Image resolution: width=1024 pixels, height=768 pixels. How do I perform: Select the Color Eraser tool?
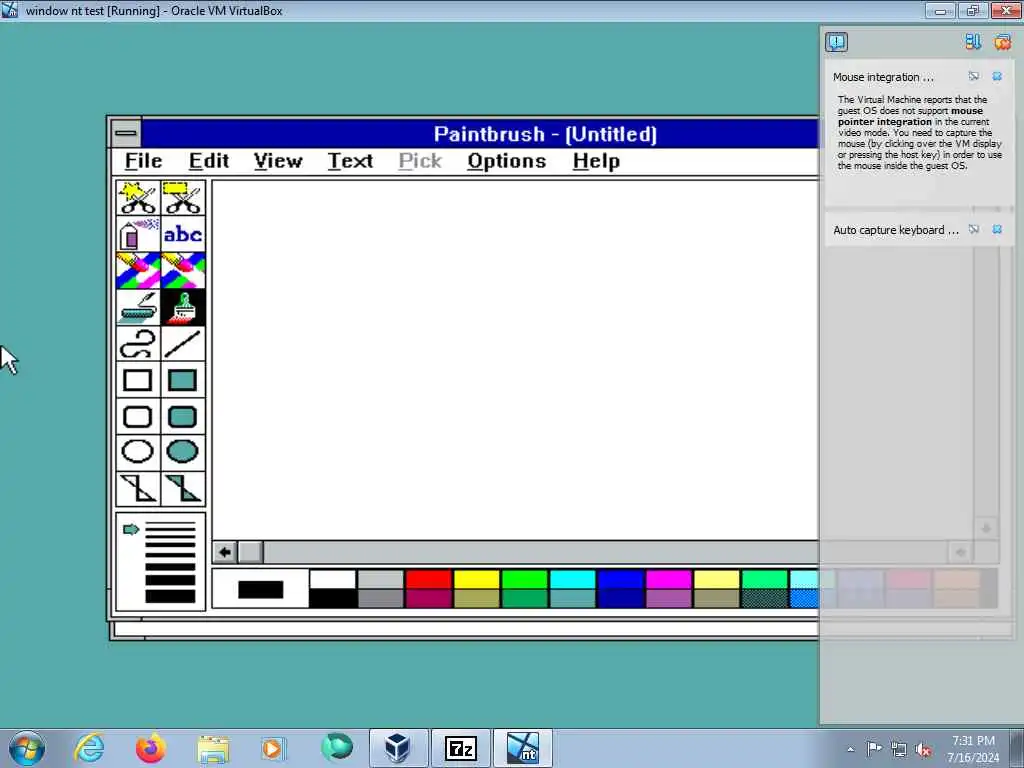(x=138, y=270)
